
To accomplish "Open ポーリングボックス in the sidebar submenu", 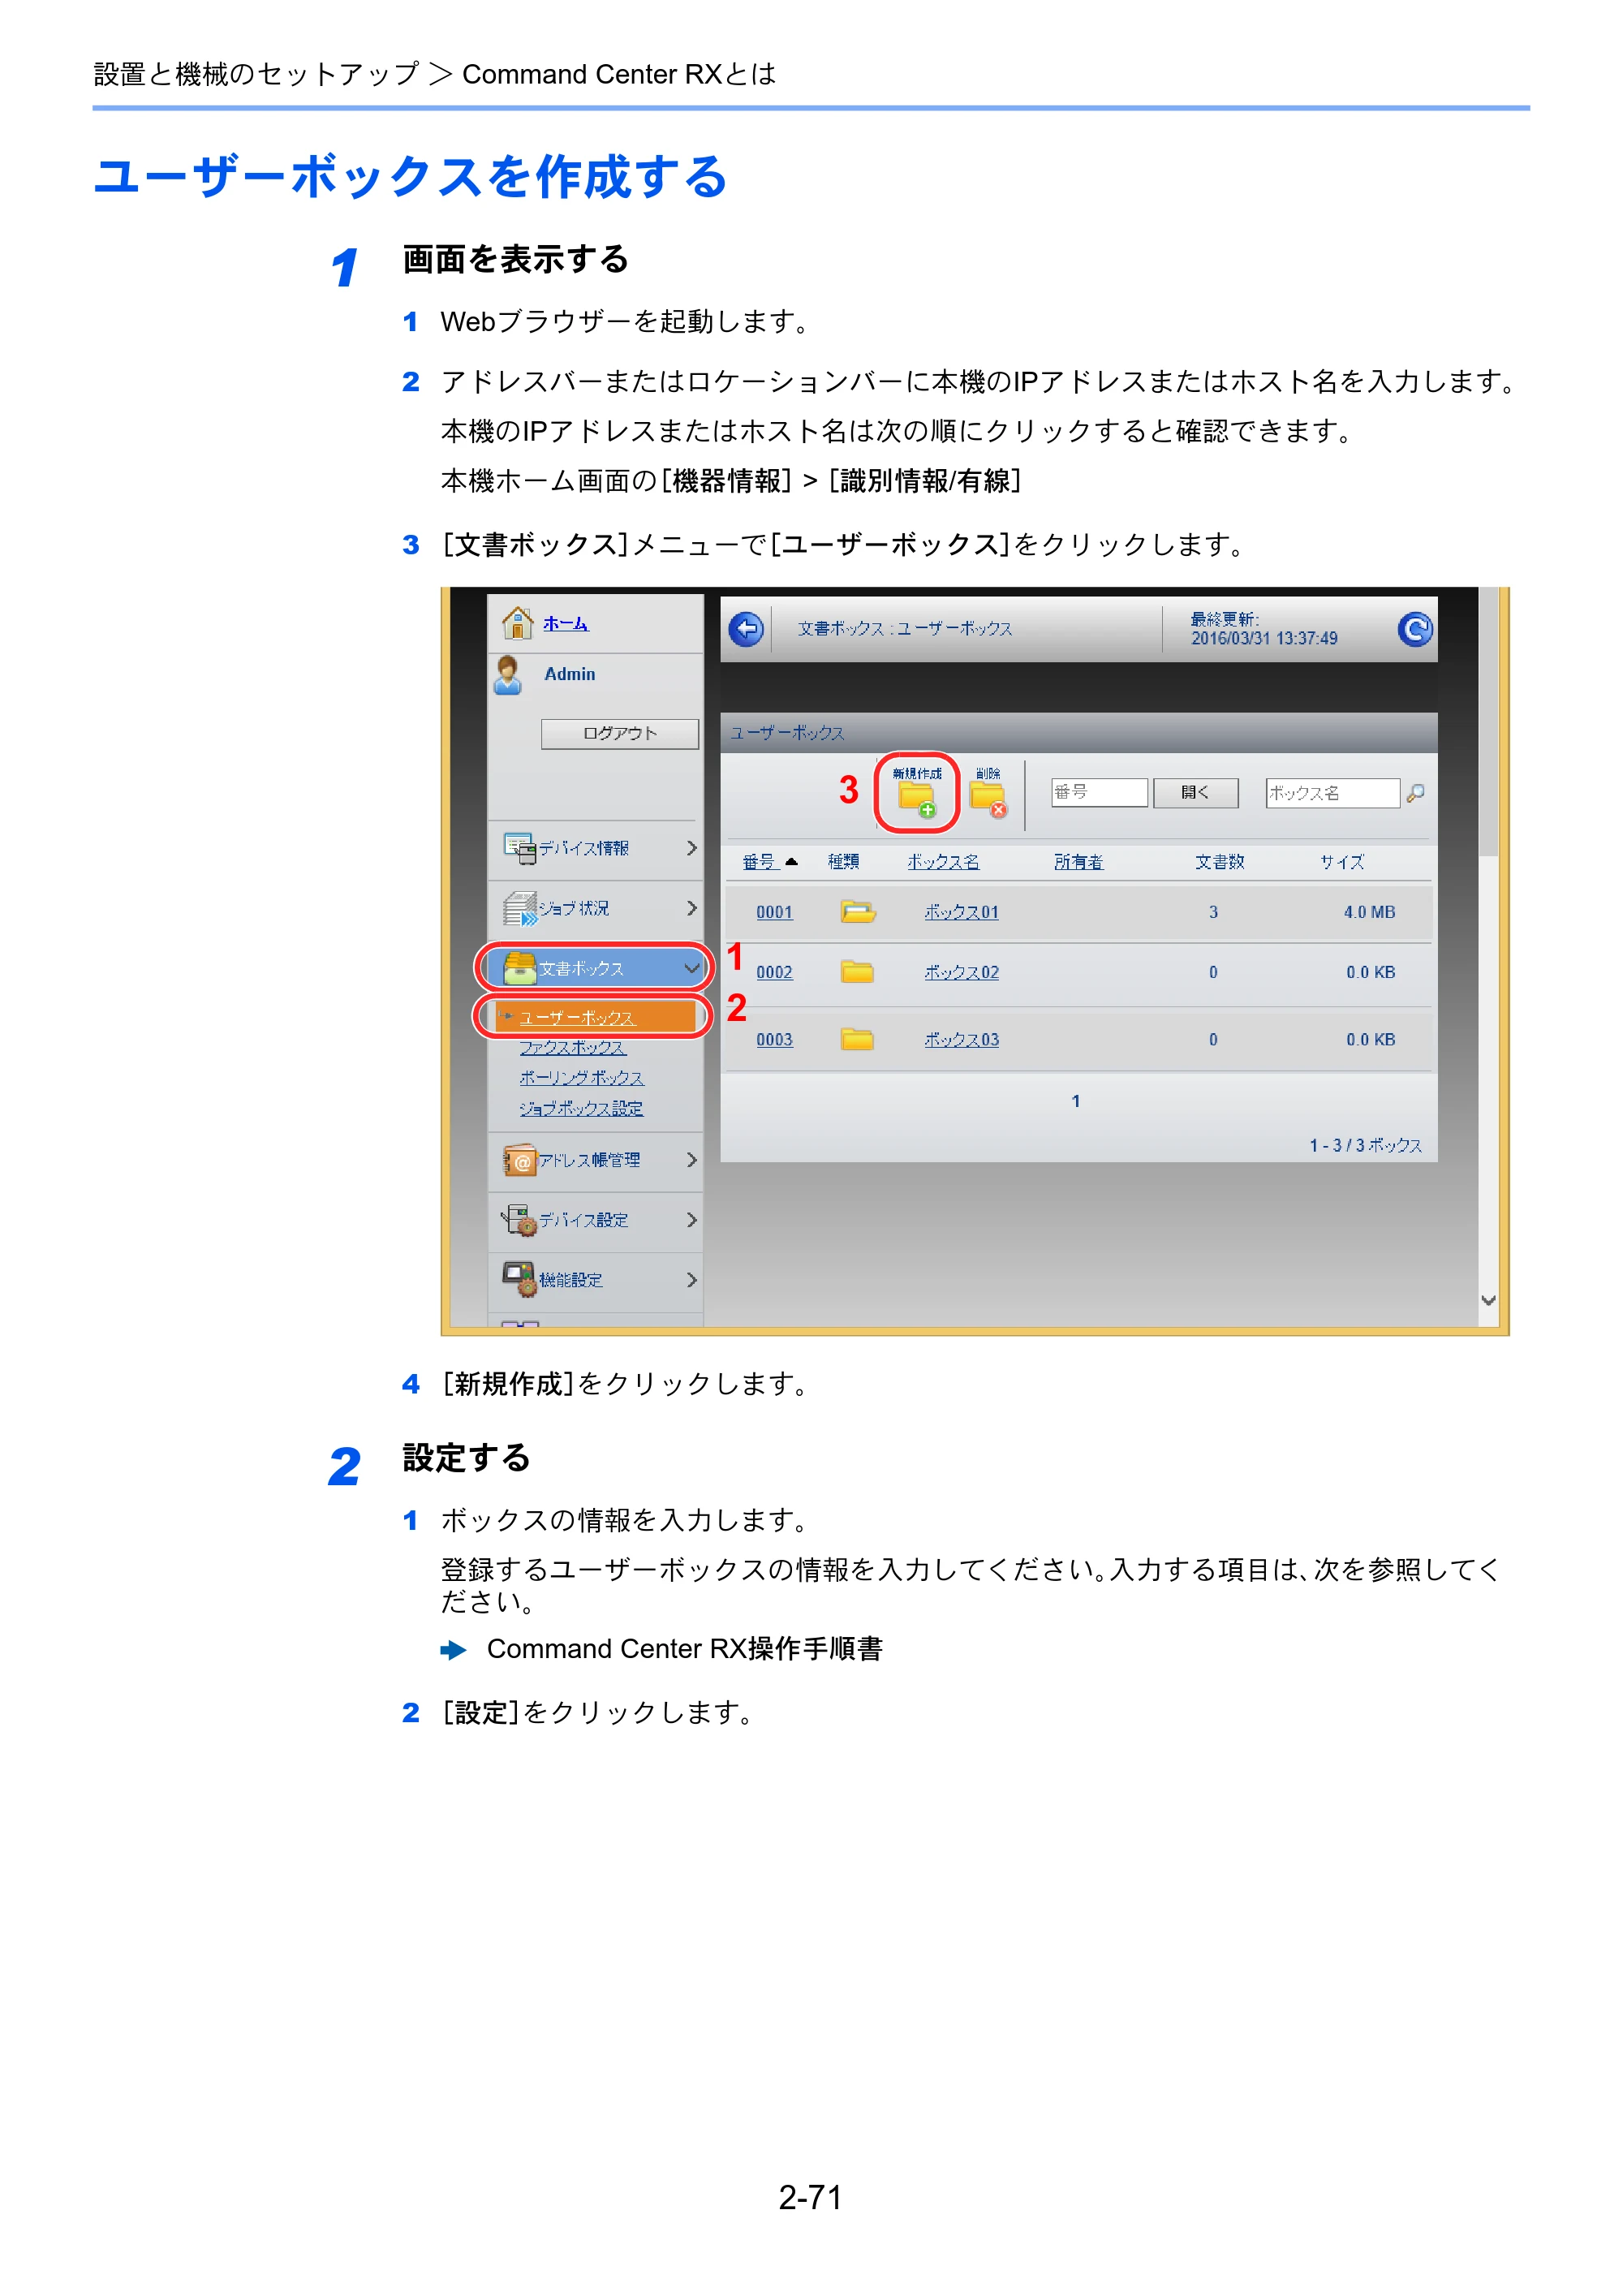I will [582, 1078].
